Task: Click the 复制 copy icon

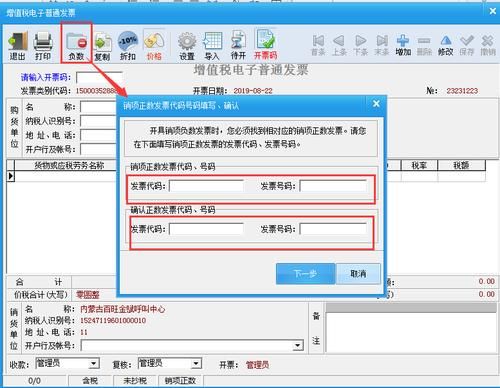Action: [x=102, y=46]
